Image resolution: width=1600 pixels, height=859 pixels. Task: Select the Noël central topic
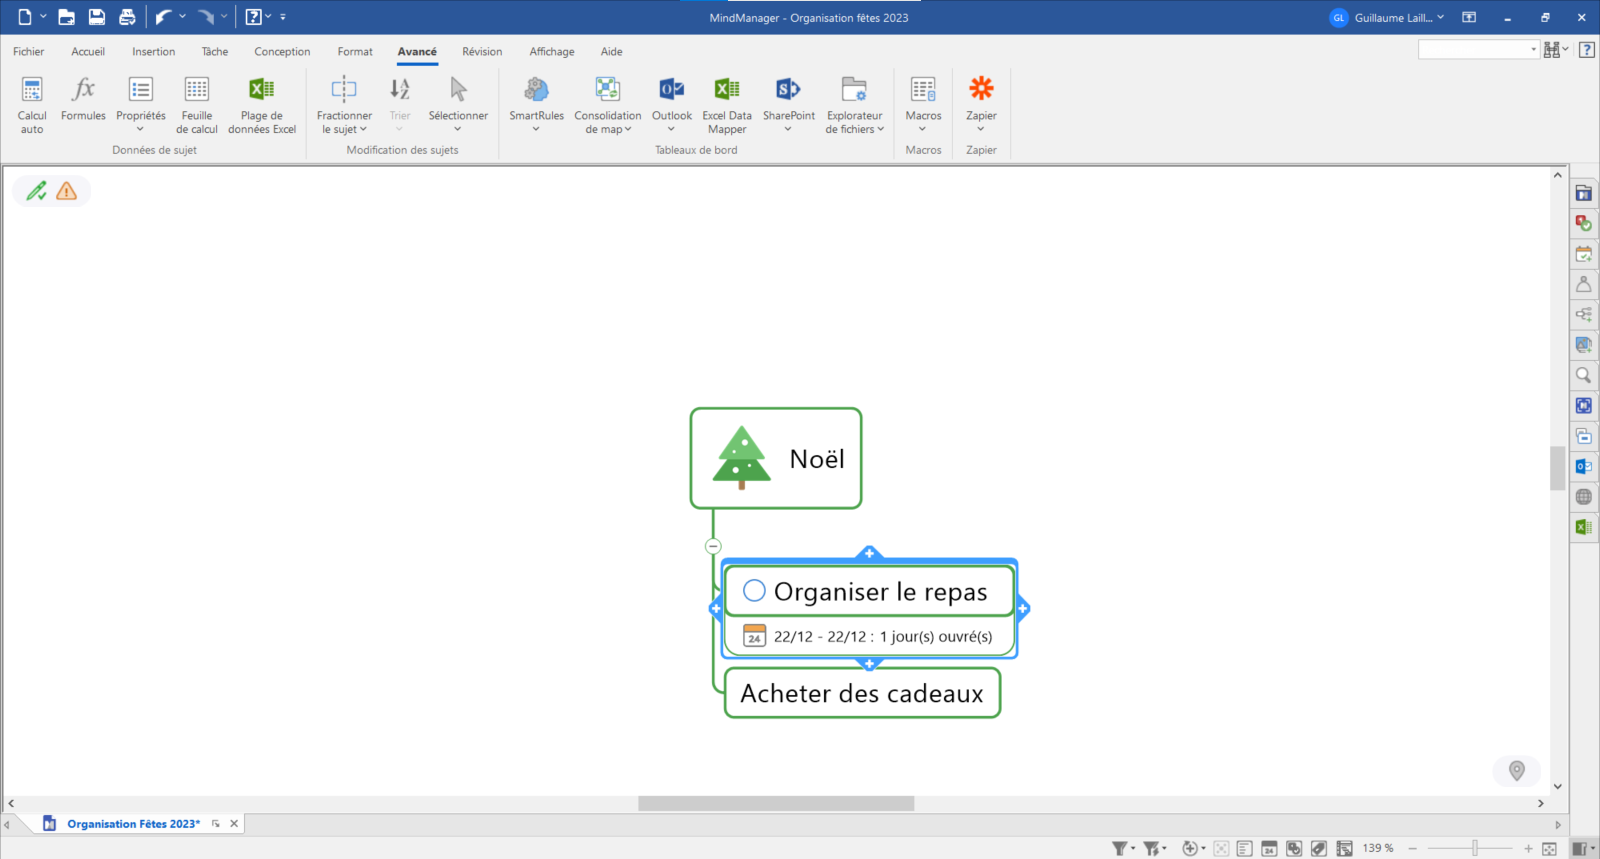point(776,459)
